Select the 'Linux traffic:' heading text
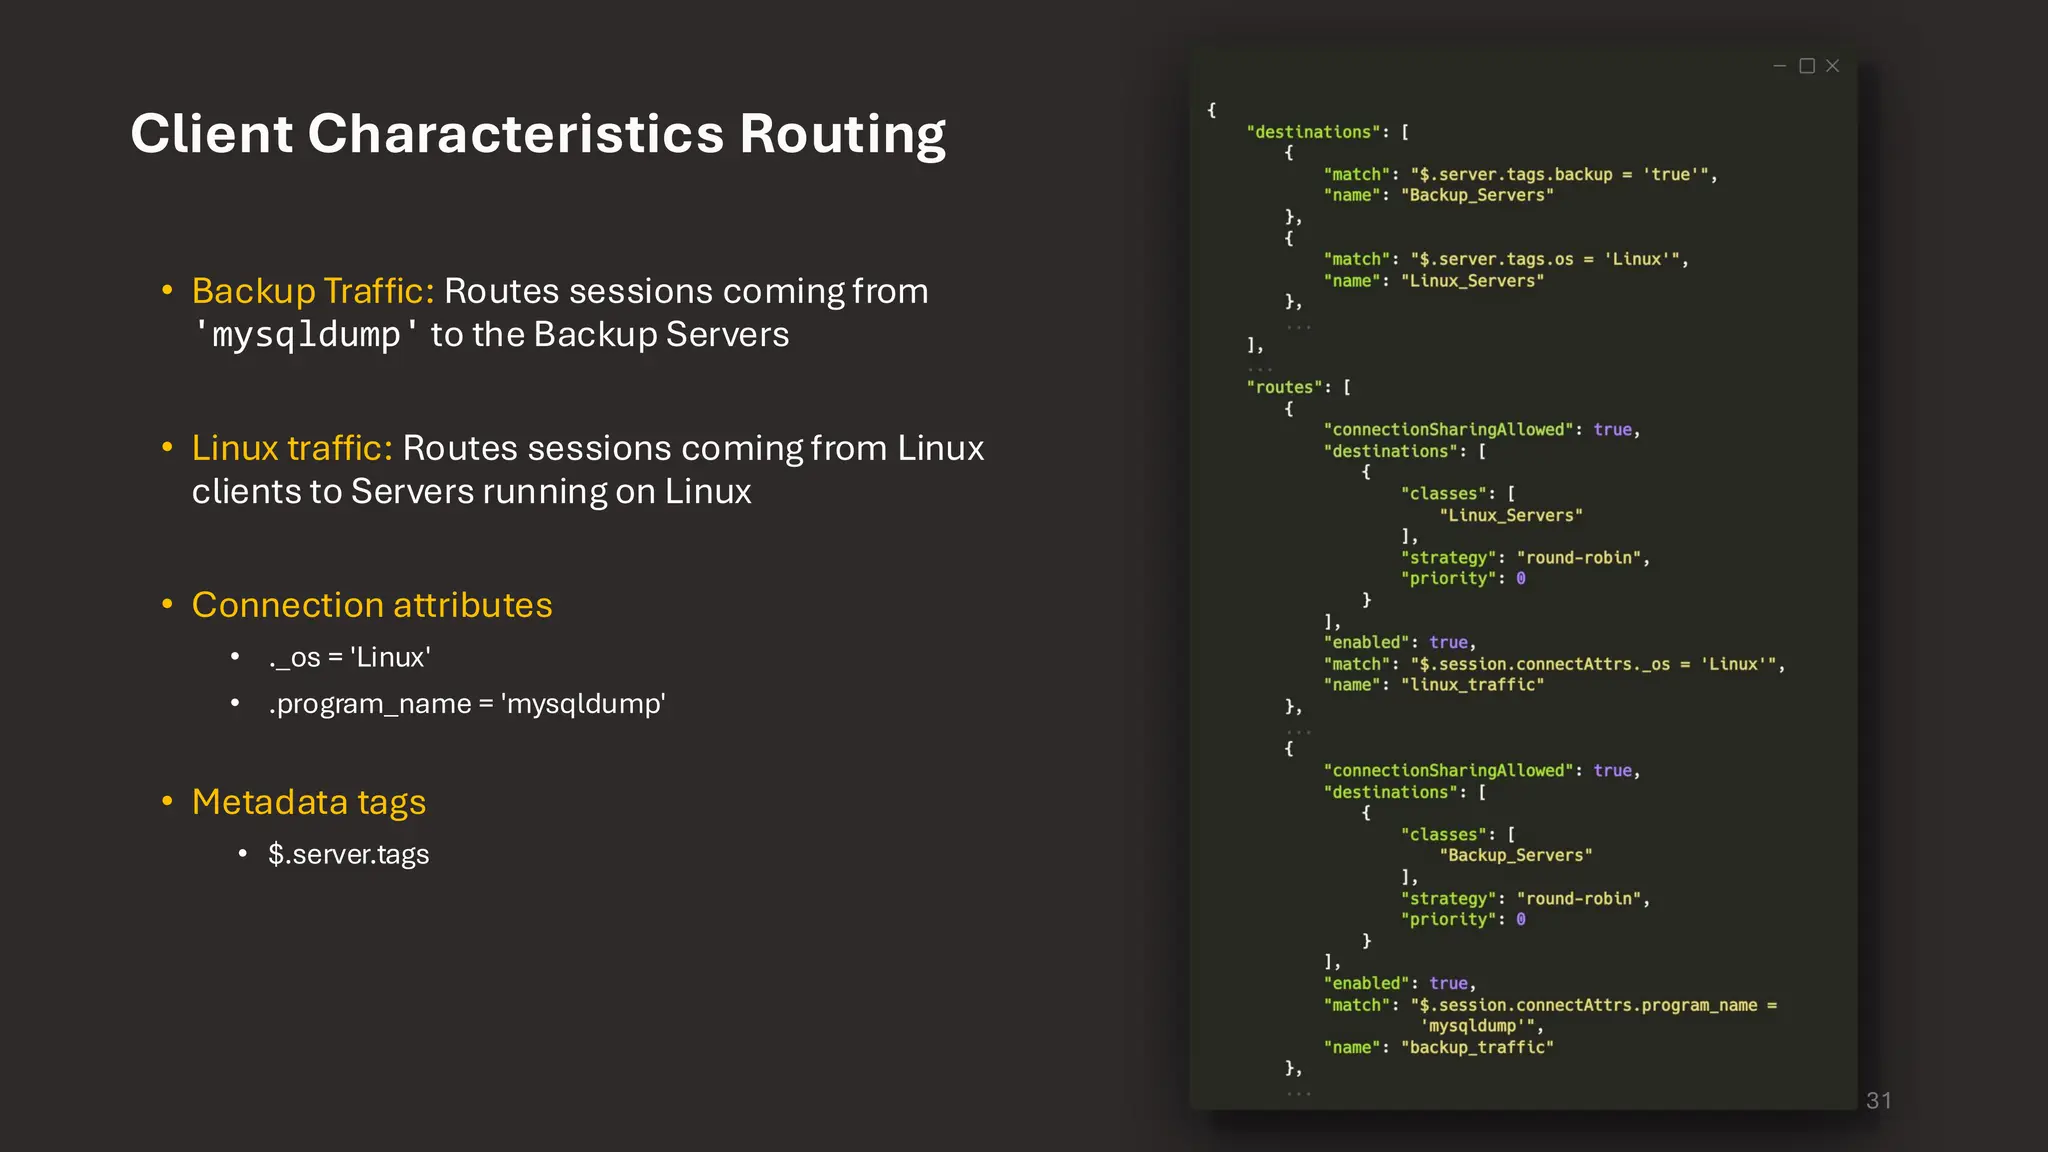Image resolution: width=2048 pixels, height=1152 pixels. point(292,448)
